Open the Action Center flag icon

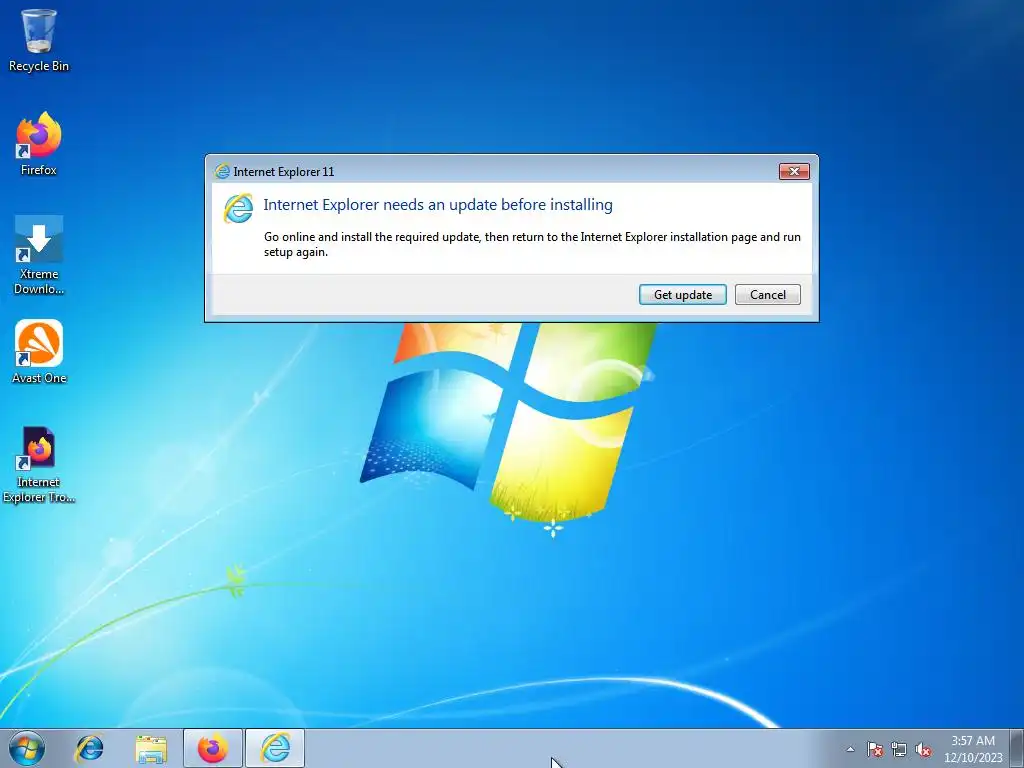tap(875, 749)
